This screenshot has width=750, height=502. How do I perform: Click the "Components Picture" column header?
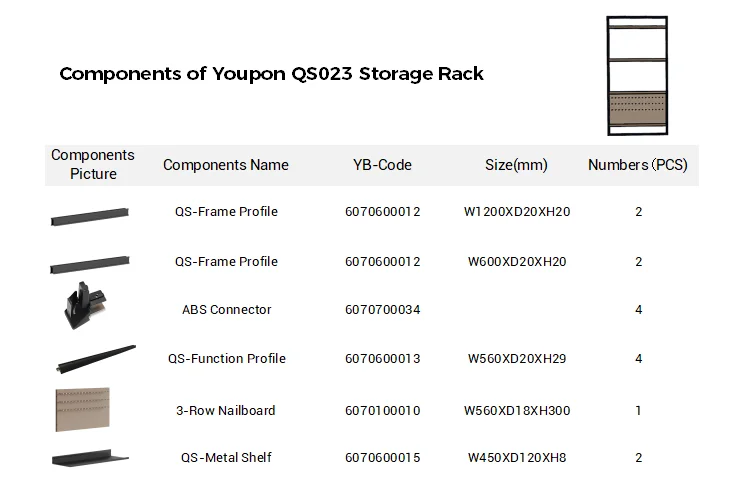(x=93, y=165)
